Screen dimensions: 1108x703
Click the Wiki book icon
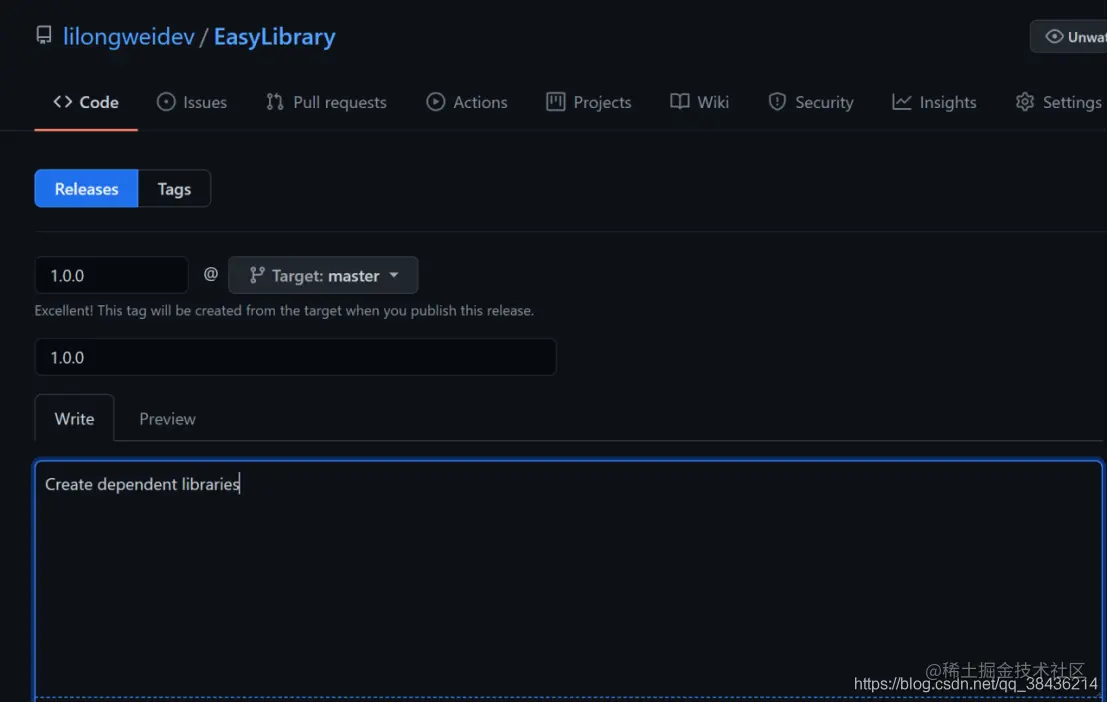(679, 102)
